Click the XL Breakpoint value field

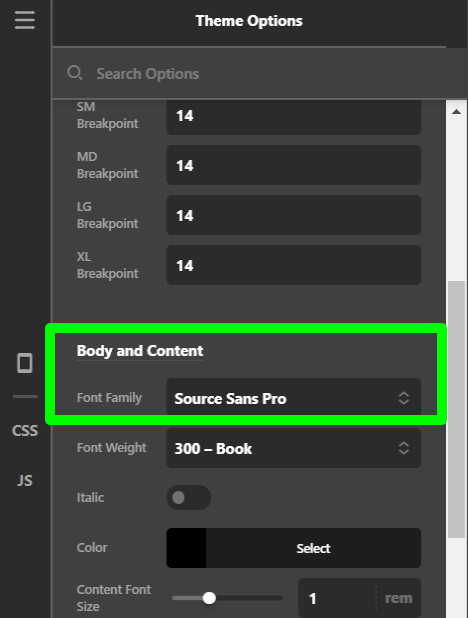[x=294, y=265]
